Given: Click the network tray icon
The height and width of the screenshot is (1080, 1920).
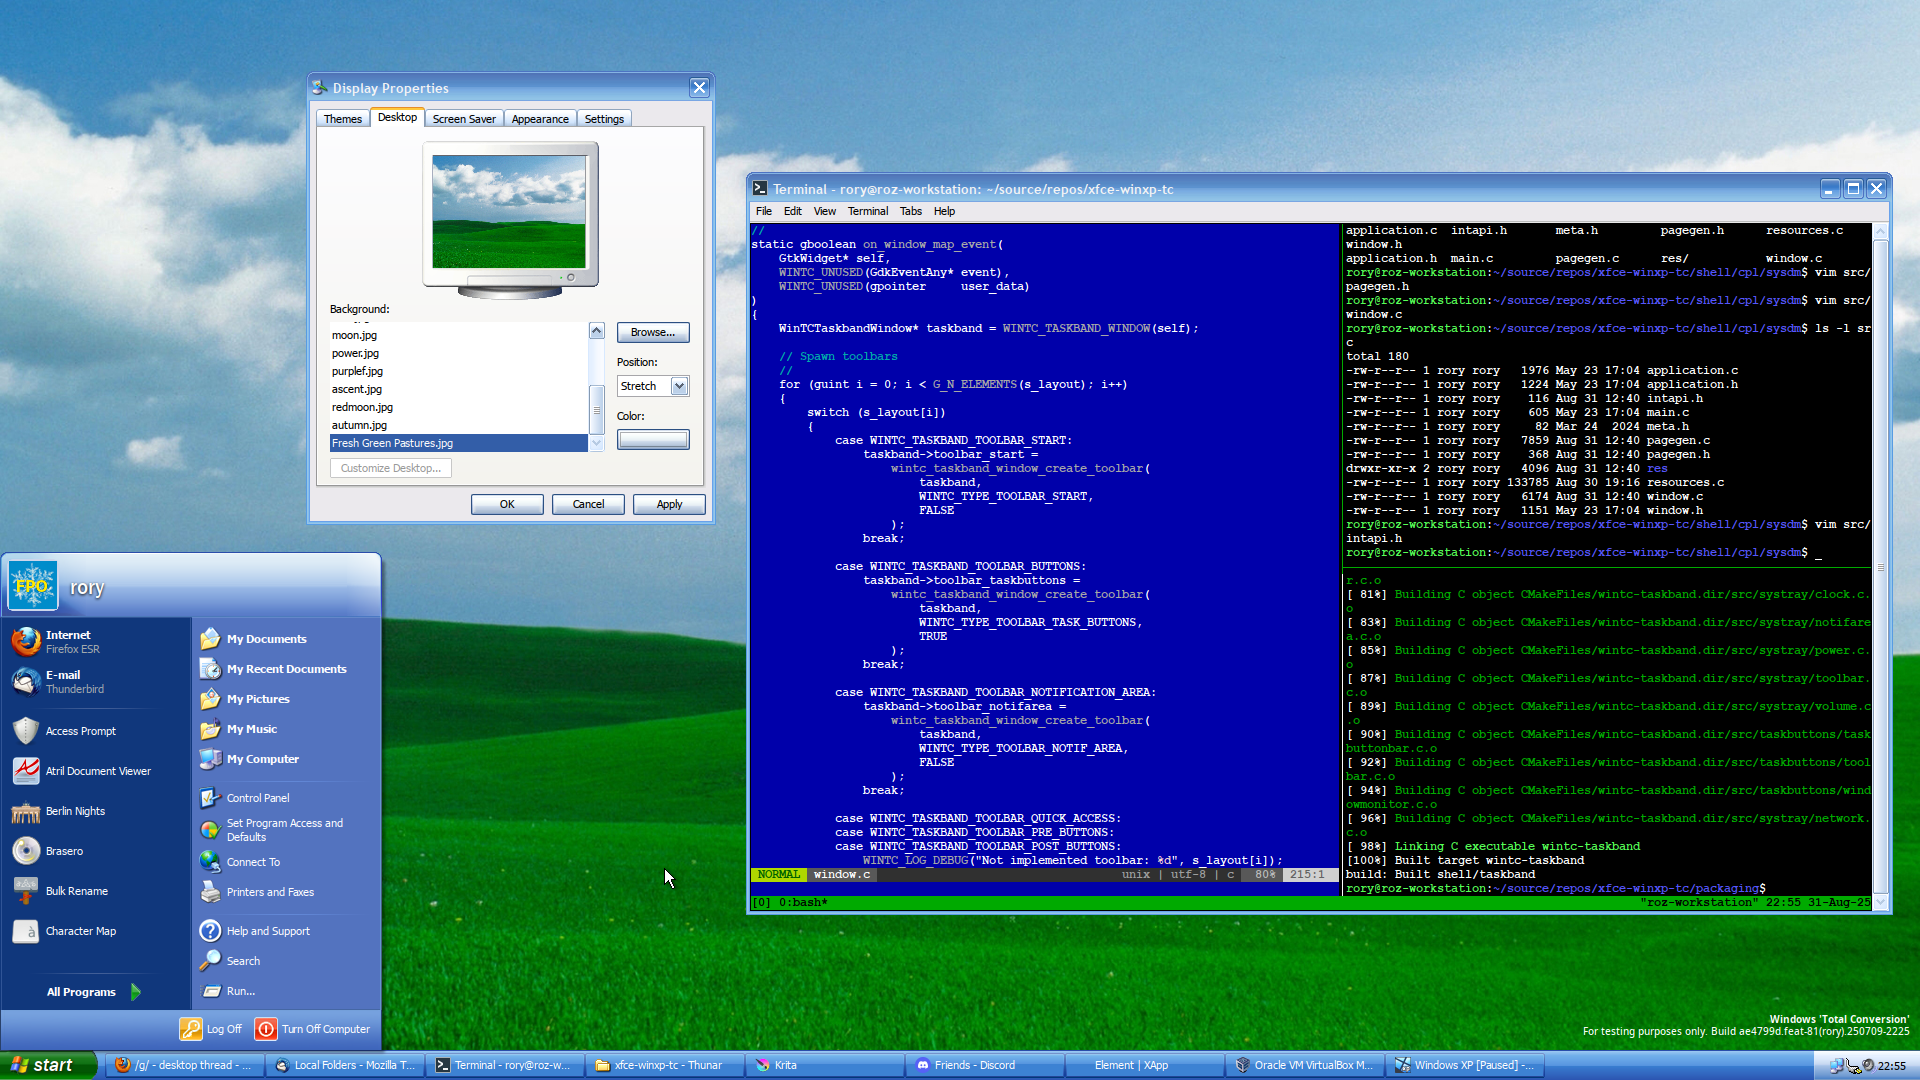Looking at the screenshot, I should [1836, 1066].
